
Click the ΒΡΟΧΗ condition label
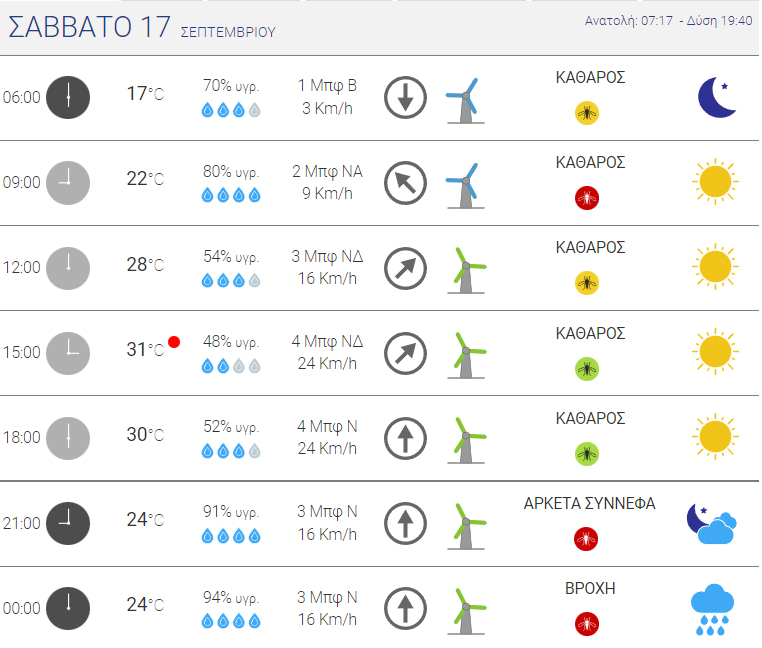pos(590,588)
